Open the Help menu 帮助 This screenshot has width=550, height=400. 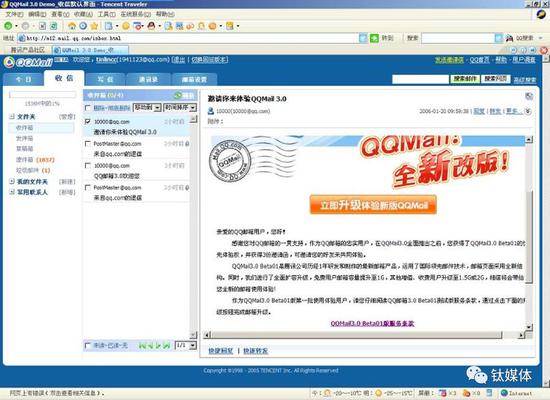tap(165, 14)
